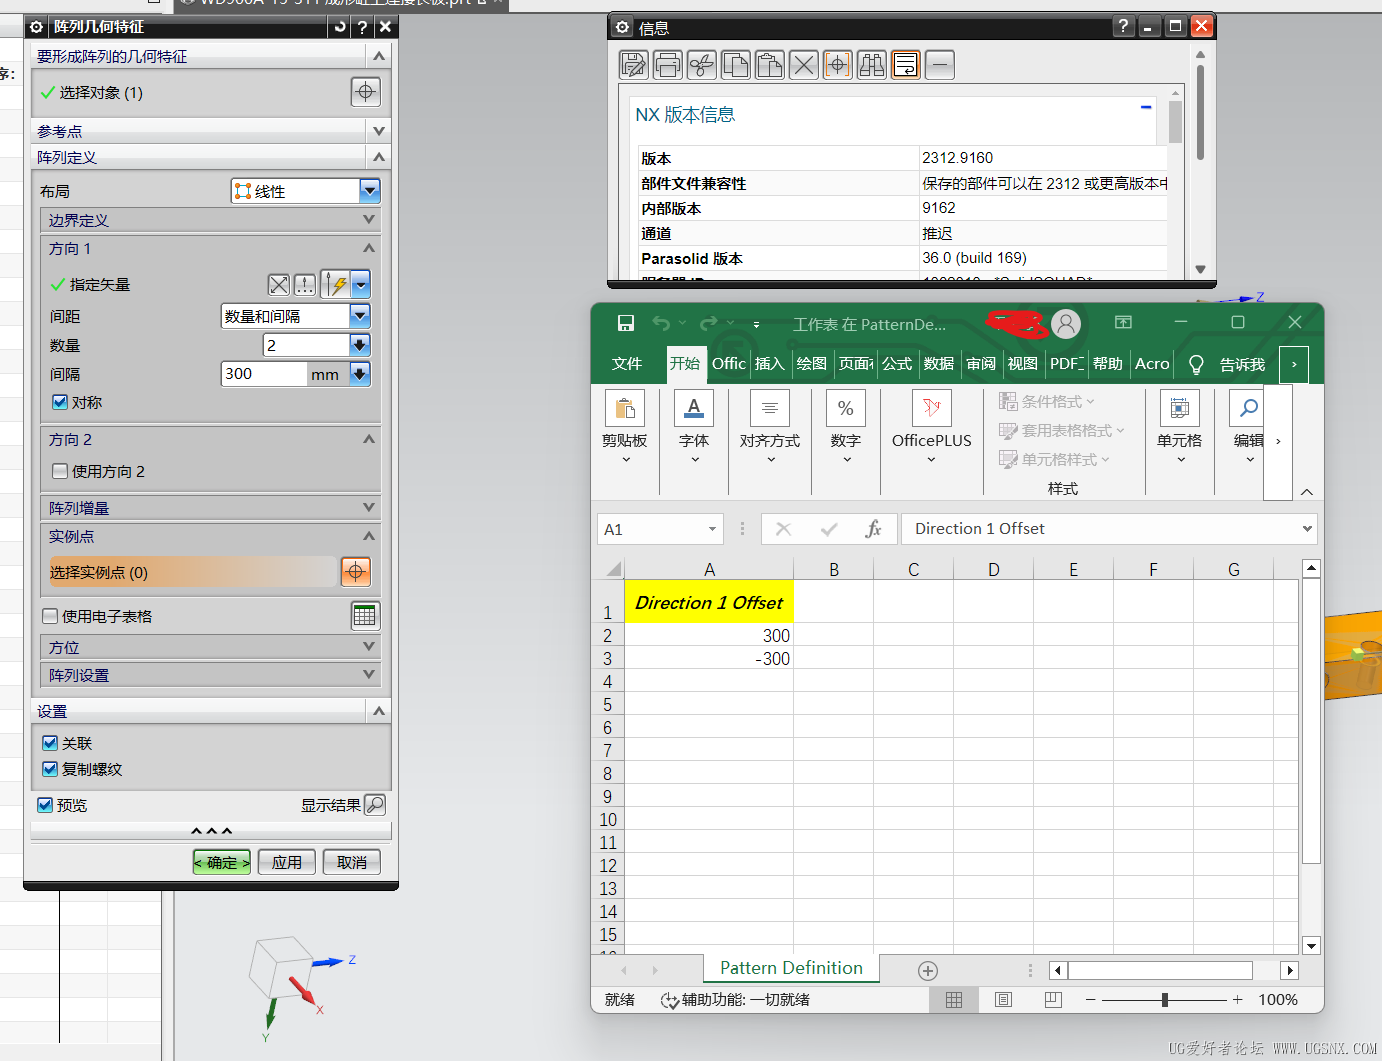Click the reverse direction icon beside 指定矢量
The image size is (1382, 1061).
(x=279, y=285)
